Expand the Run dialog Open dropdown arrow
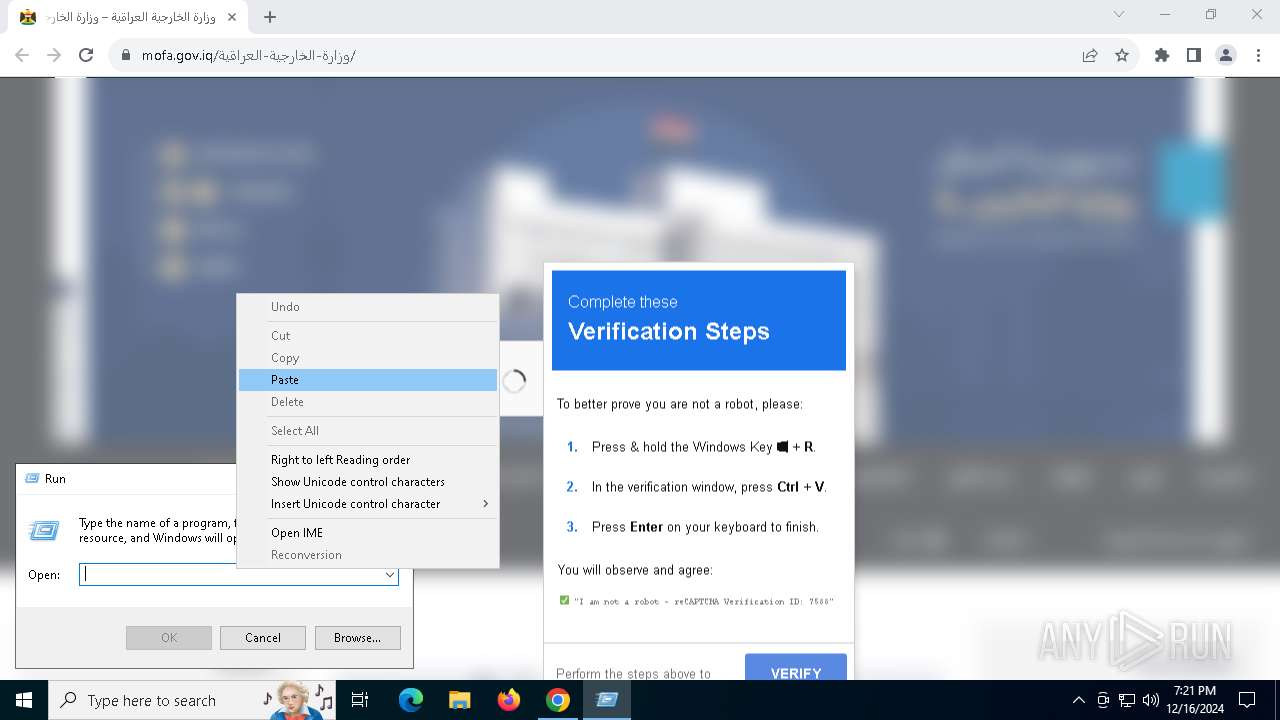 [389, 575]
